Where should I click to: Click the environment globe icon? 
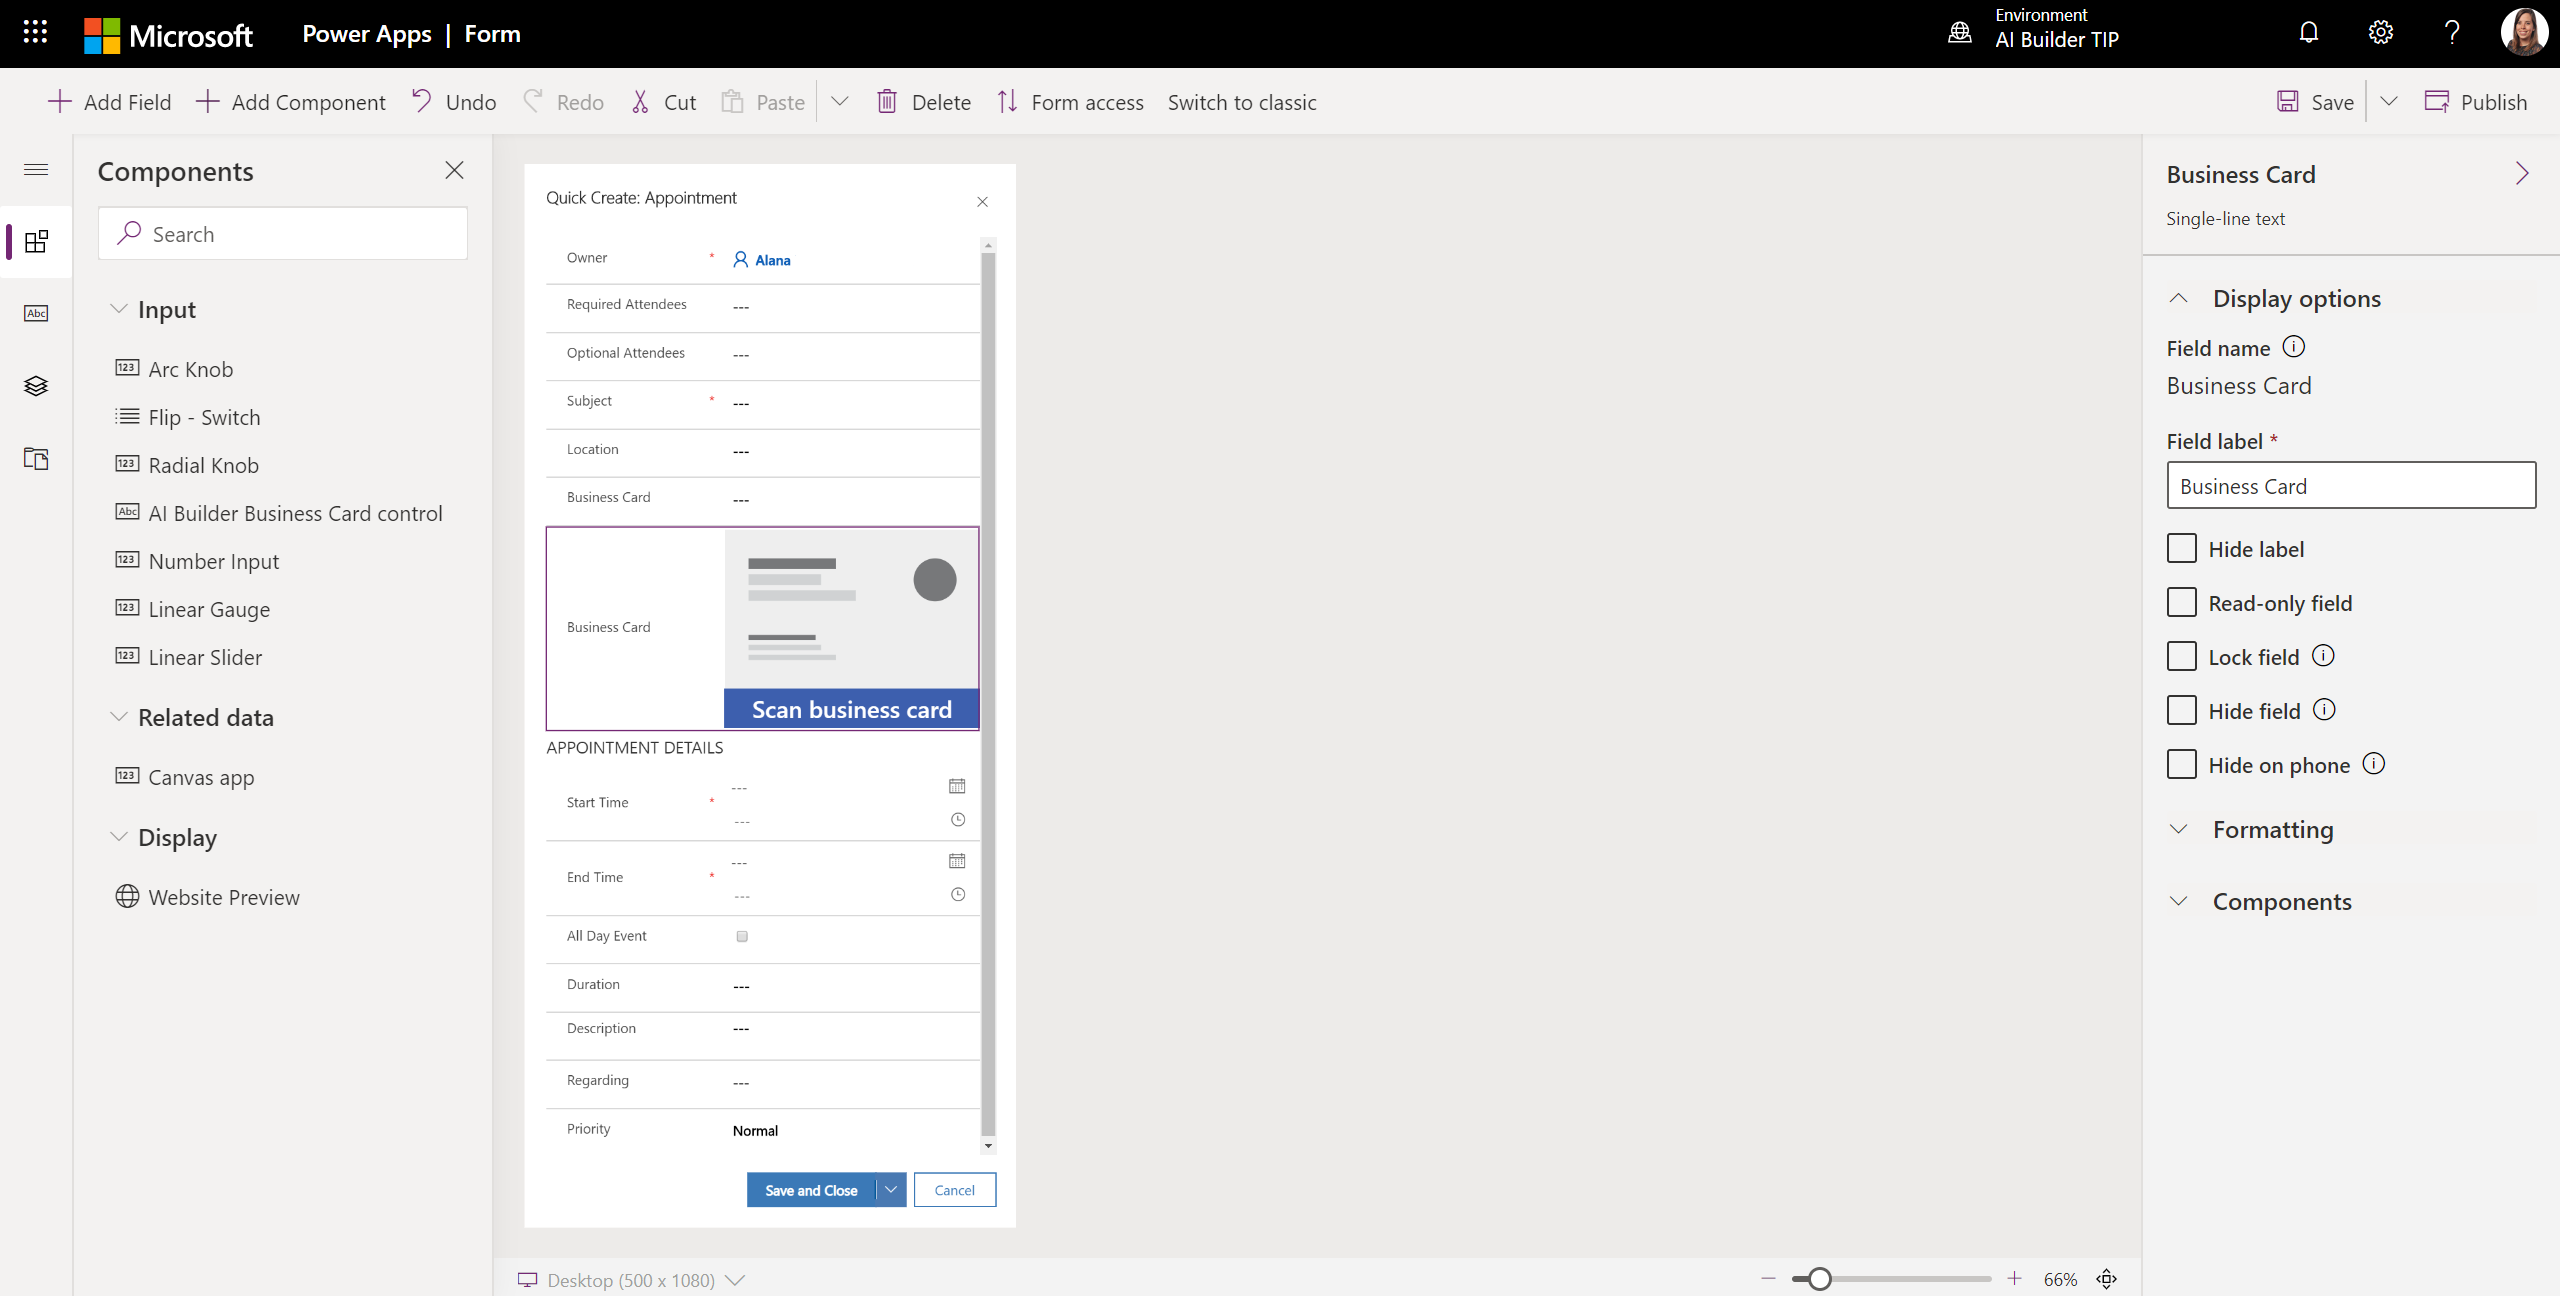coord(1959,33)
